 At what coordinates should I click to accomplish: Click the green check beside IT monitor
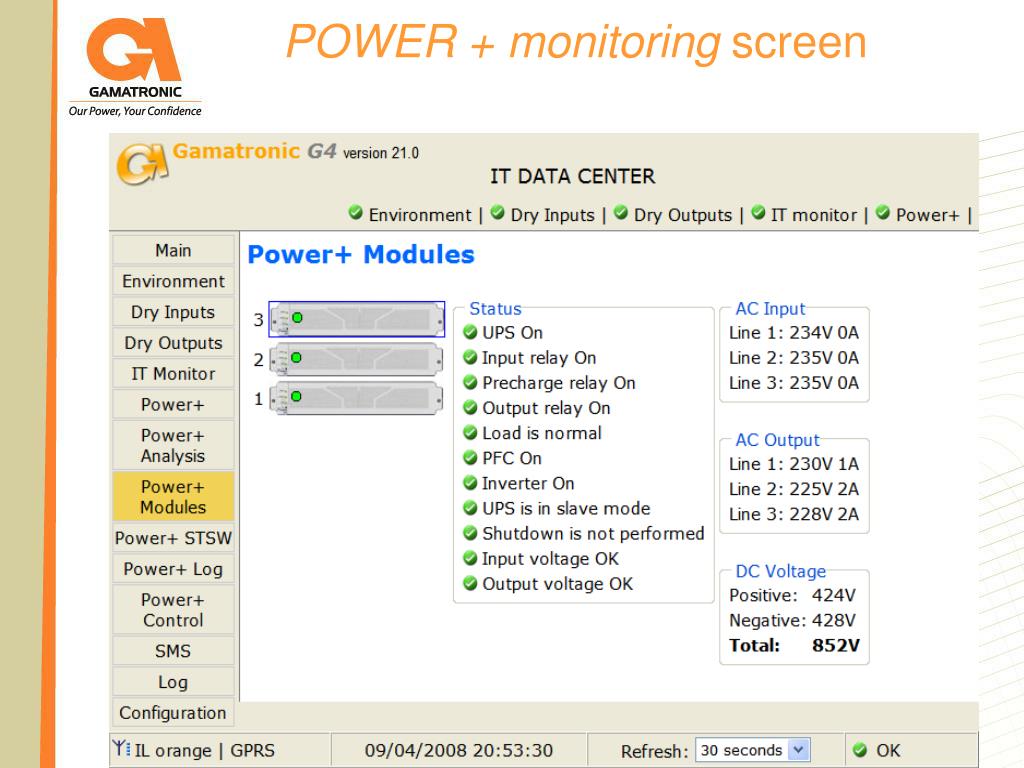(x=758, y=212)
